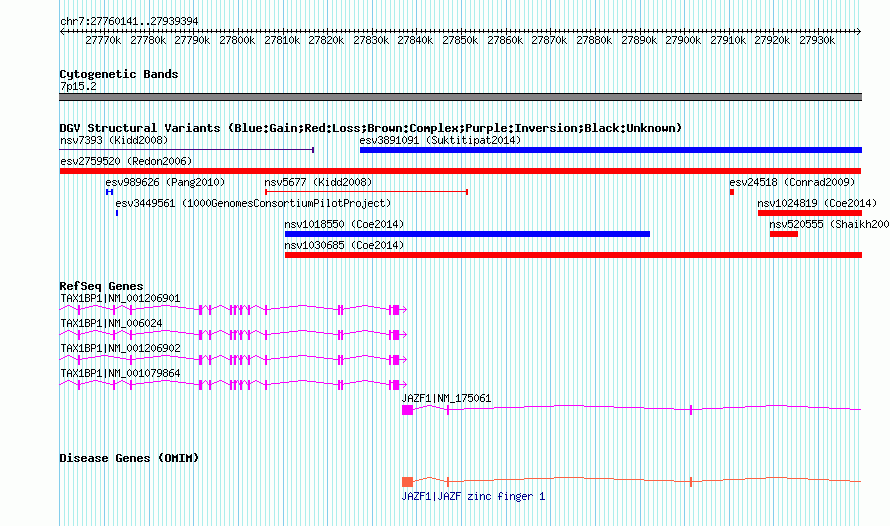Select the Cytogenetic Bands track title
Viewport: 890px width, 526px height.
119,74
